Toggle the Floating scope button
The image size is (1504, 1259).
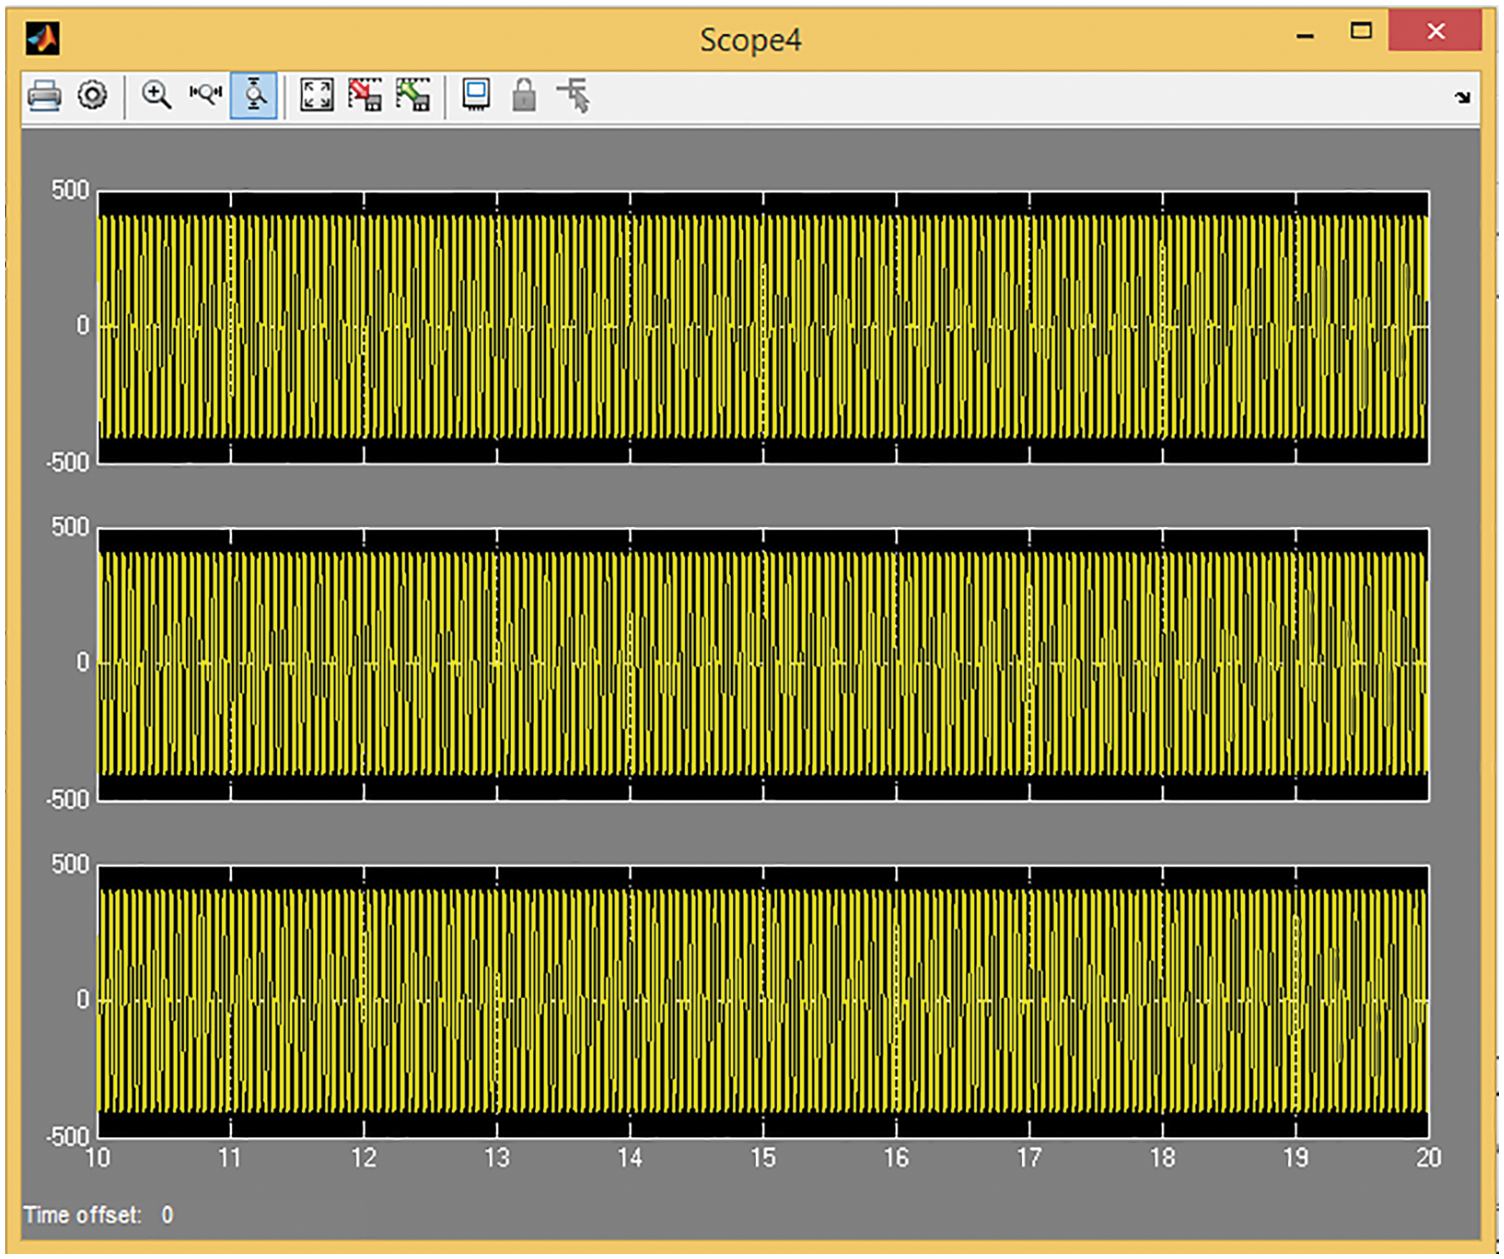(476, 96)
